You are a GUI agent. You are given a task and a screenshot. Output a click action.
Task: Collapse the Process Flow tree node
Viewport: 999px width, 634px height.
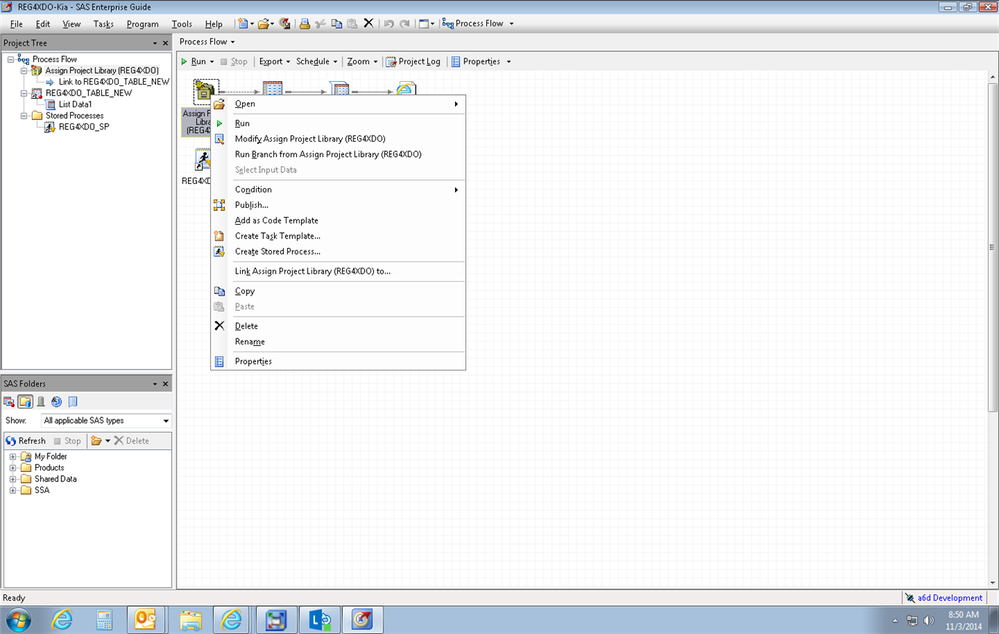(x=11, y=59)
